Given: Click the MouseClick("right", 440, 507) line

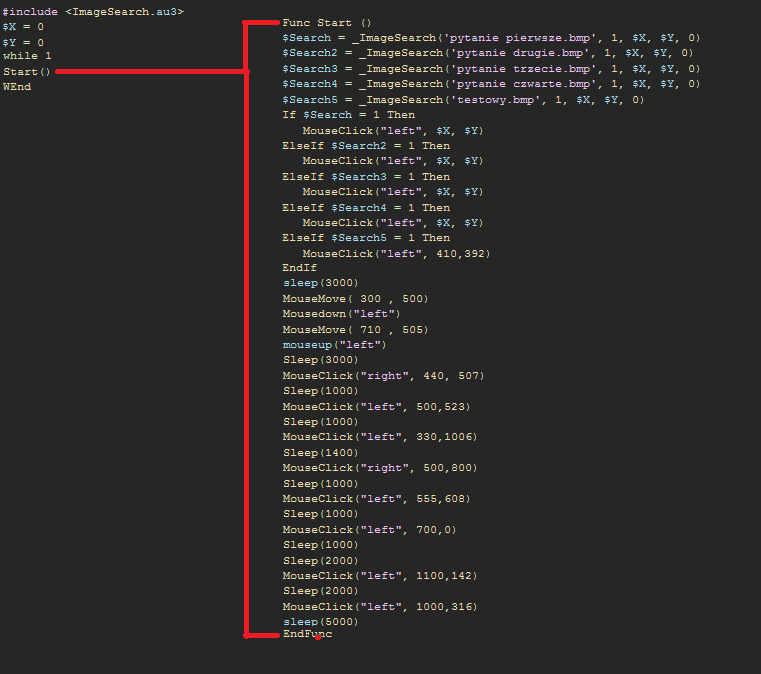Looking at the screenshot, I should [x=383, y=376].
